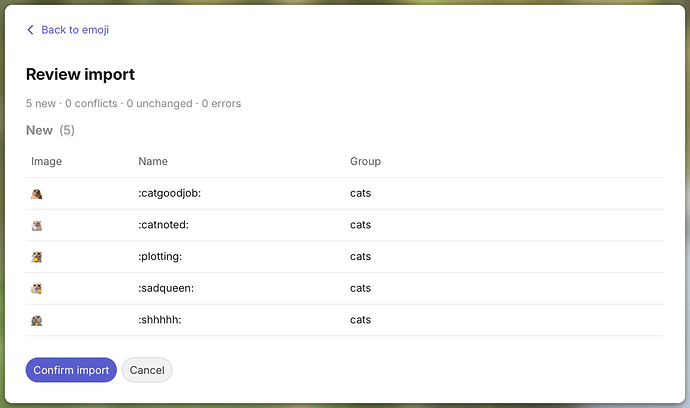This screenshot has width=690, height=408.
Task: Click the cats group in the shhhhh row
Action: coord(360,320)
